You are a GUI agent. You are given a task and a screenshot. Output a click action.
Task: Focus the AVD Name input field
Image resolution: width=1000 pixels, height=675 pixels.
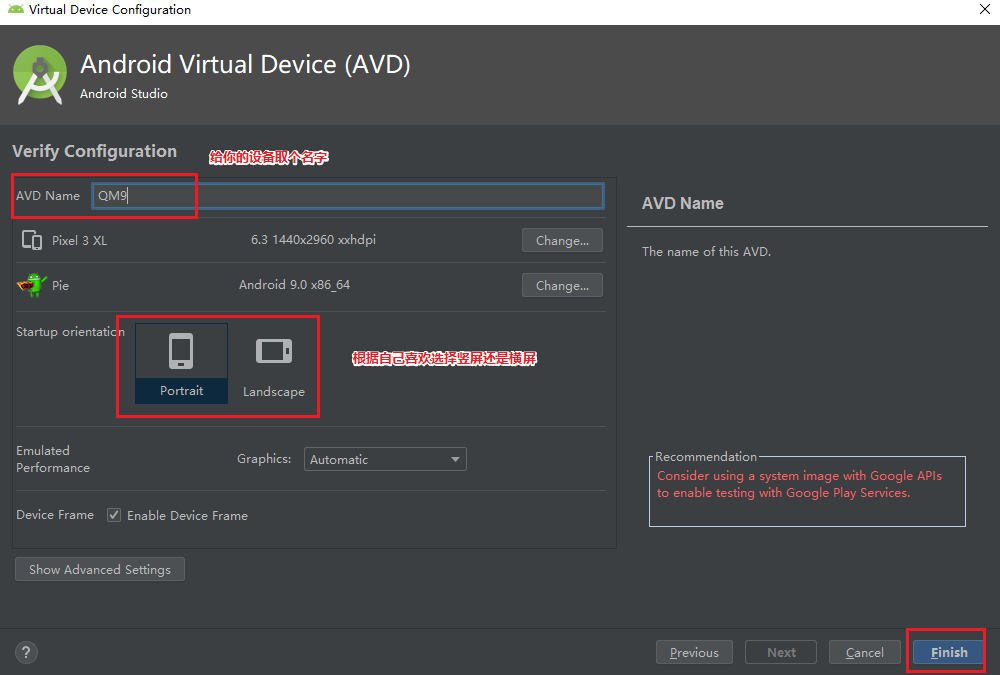[x=348, y=196]
